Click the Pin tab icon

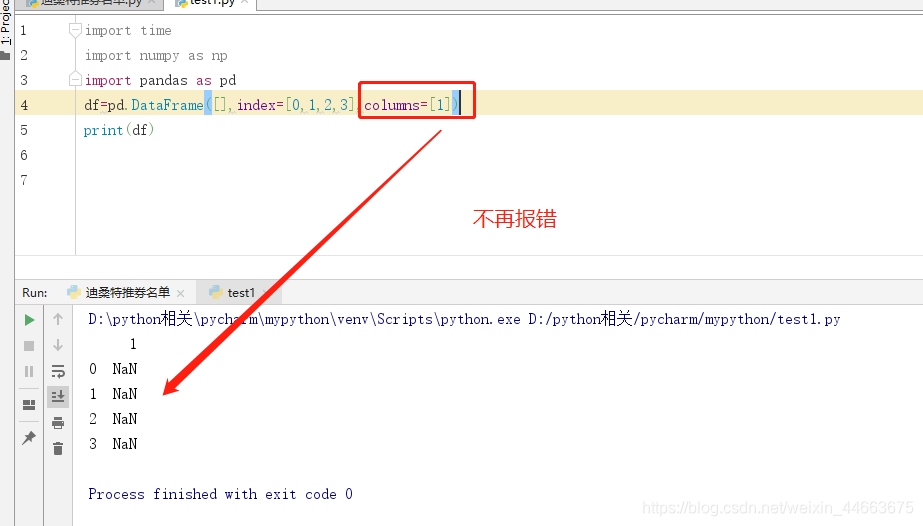tap(29, 438)
